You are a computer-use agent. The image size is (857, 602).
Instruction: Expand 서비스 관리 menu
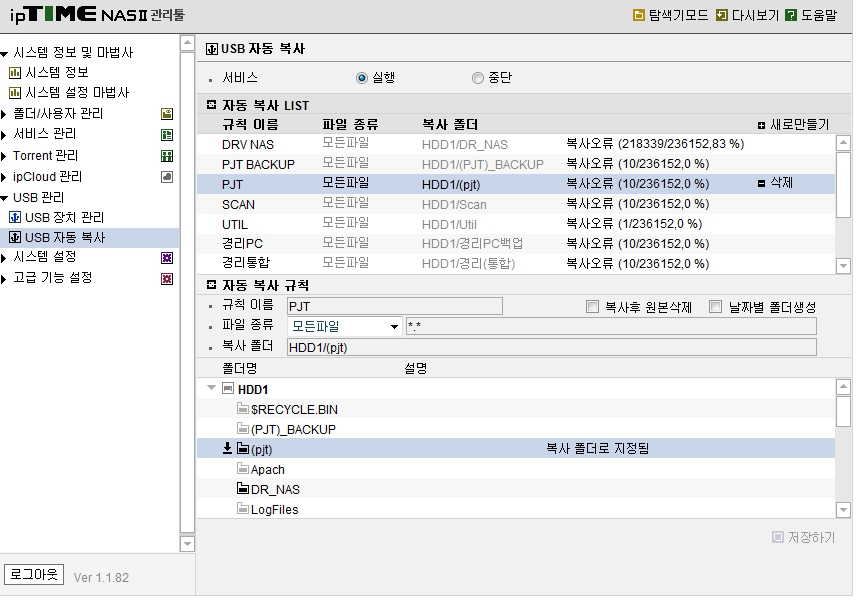point(4,135)
